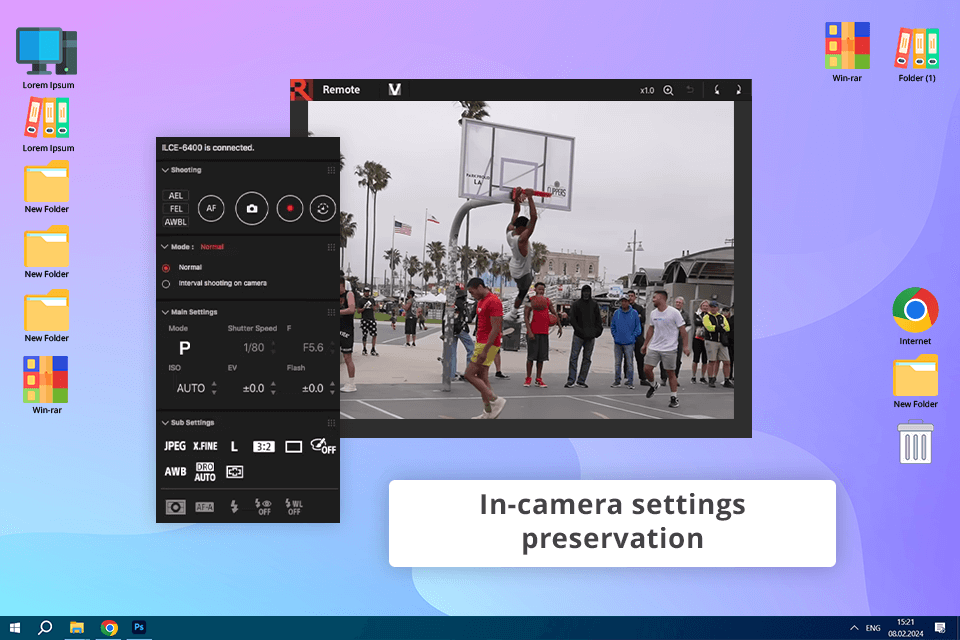Open the Folder (1) desktop icon
960x640 pixels.
(x=917, y=54)
